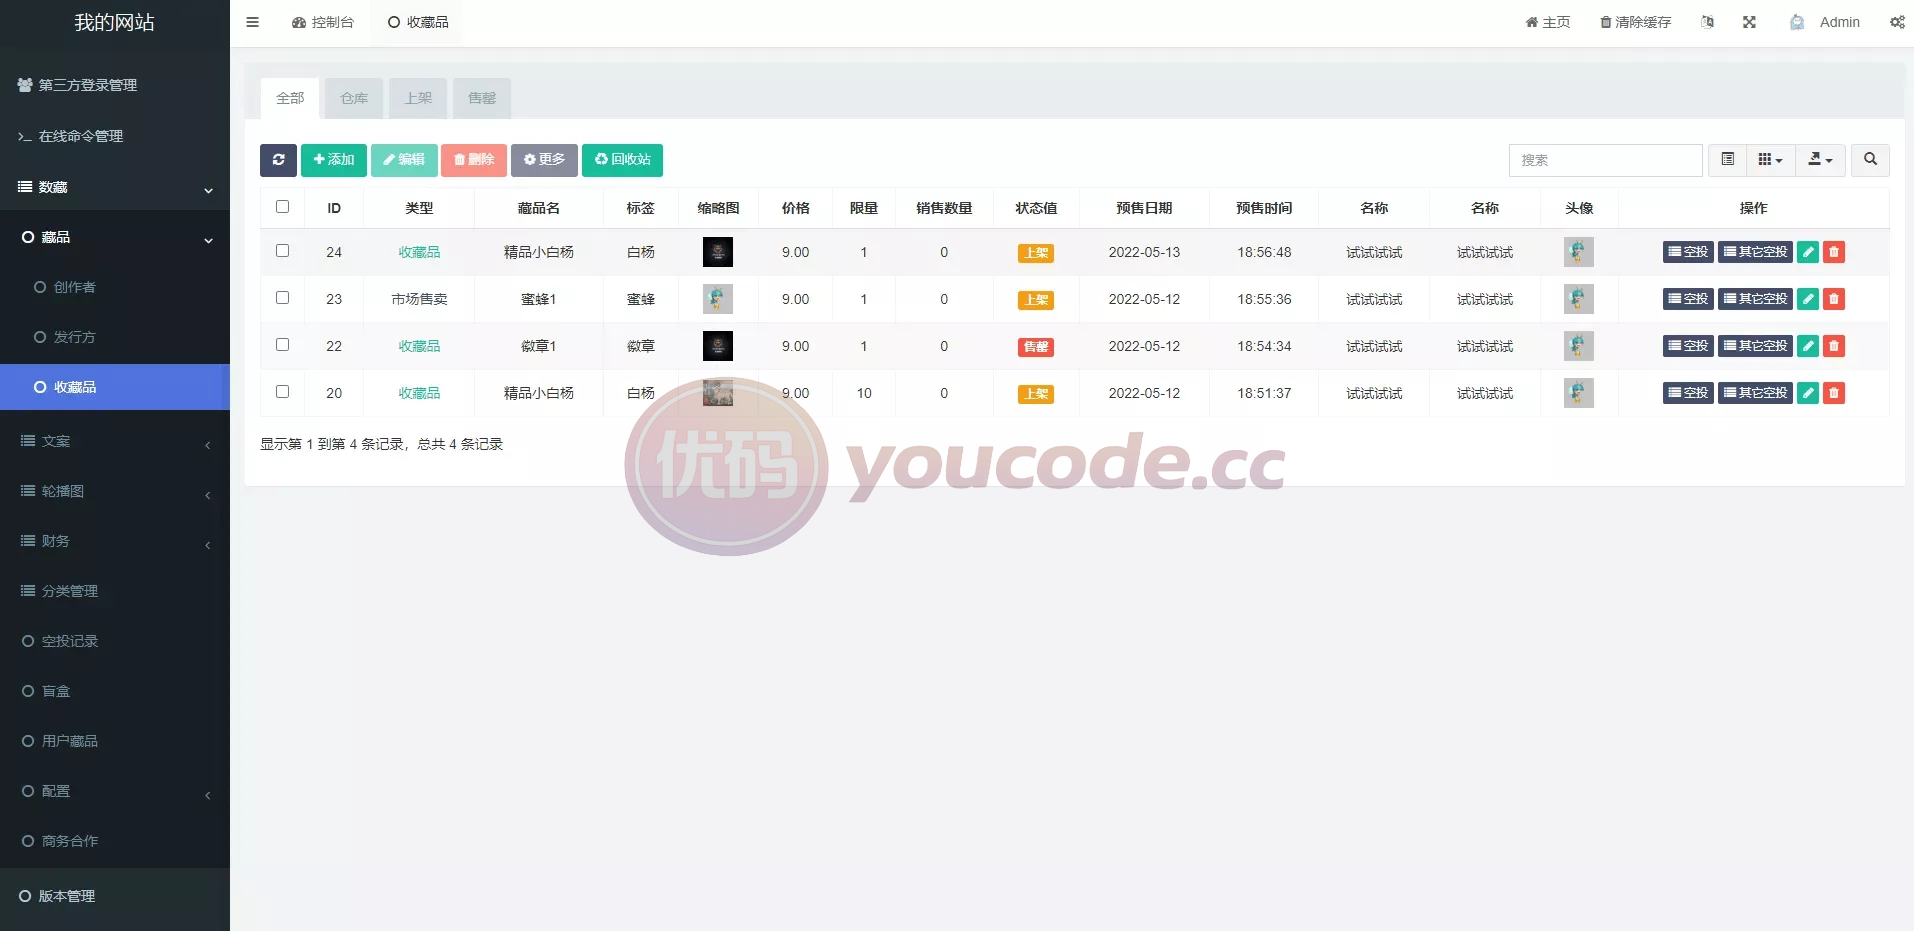Delete row ID 22 with red trash icon
The image size is (1914, 931).
point(1834,346)
